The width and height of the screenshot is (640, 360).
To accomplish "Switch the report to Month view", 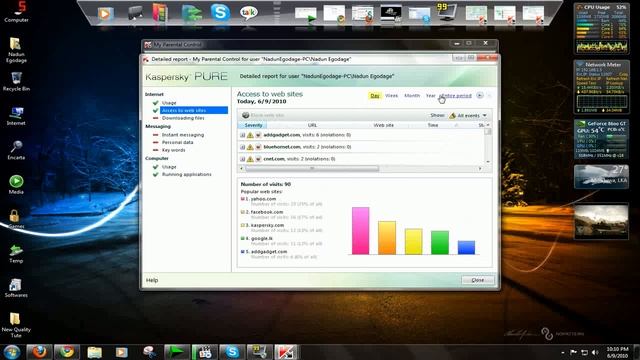I will pyautogui.click(x=412, y=96).
